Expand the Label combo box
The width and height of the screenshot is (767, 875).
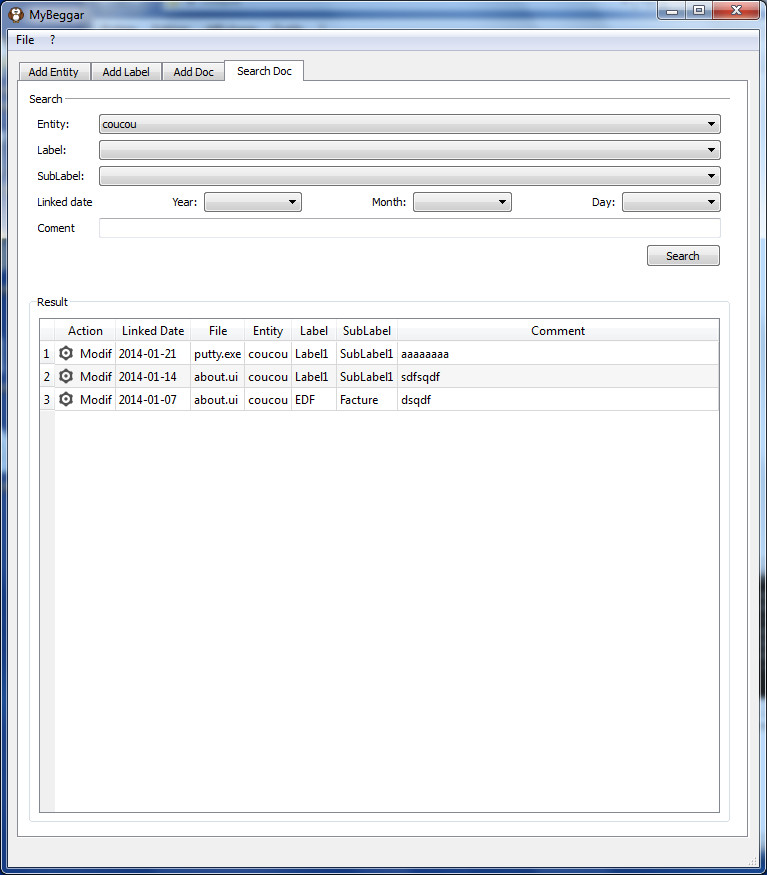pyautogui.click(x=410, y=150)
